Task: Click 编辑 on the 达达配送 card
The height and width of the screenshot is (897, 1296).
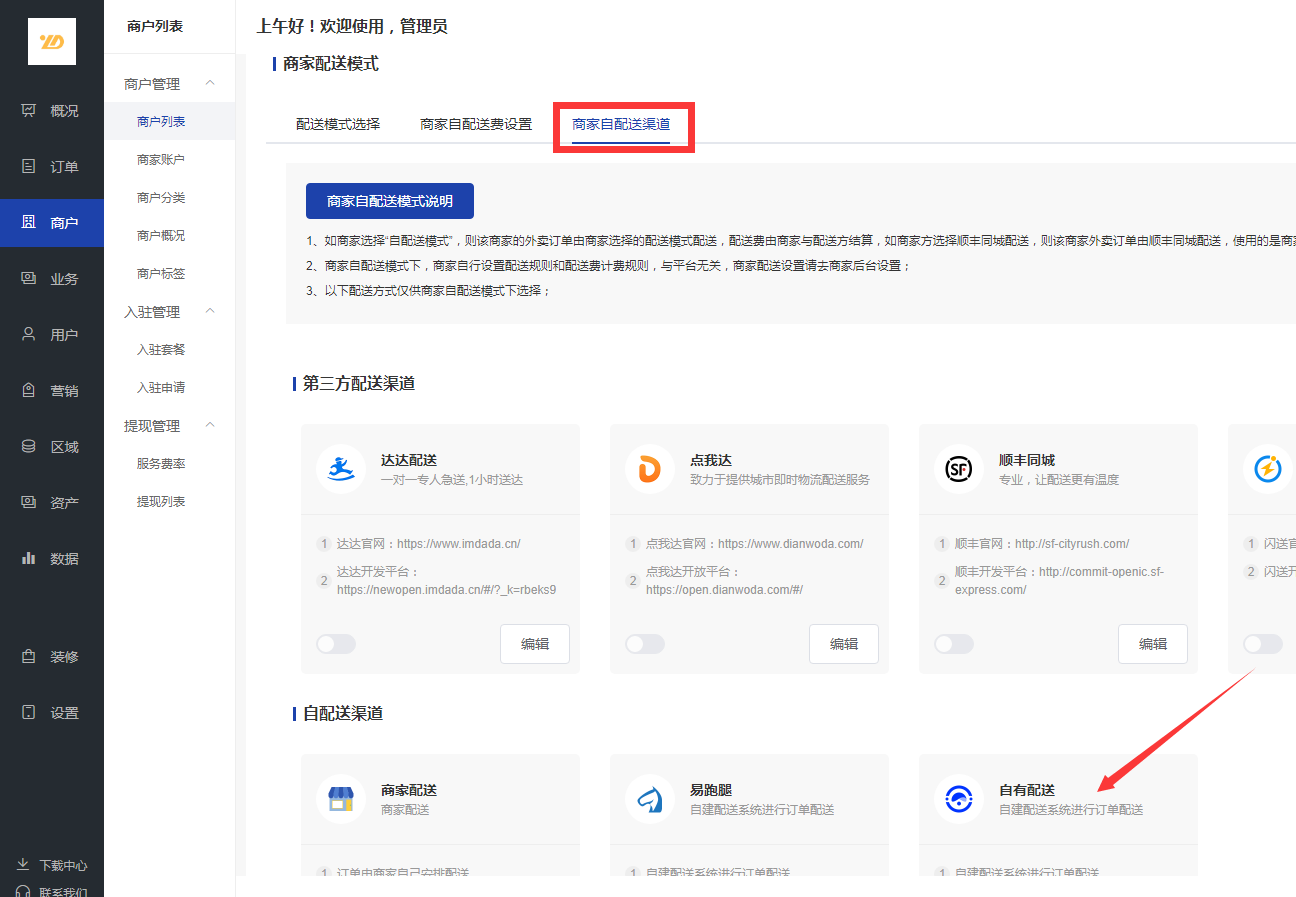Action: pos(535,644)
